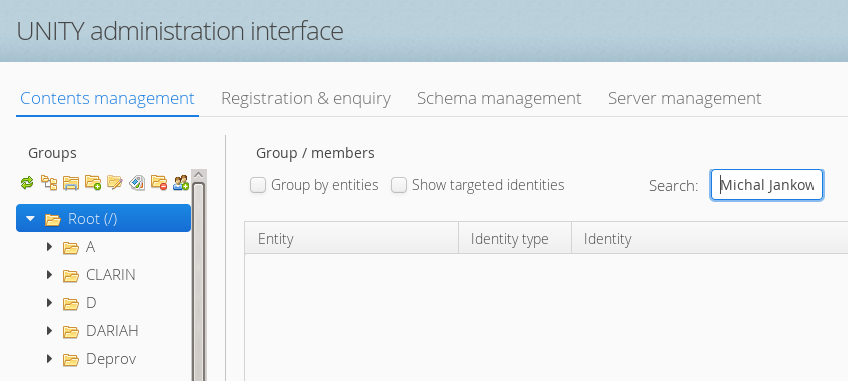
Task: Click the open folder collapse icon
Action: [x=71, y=183]
